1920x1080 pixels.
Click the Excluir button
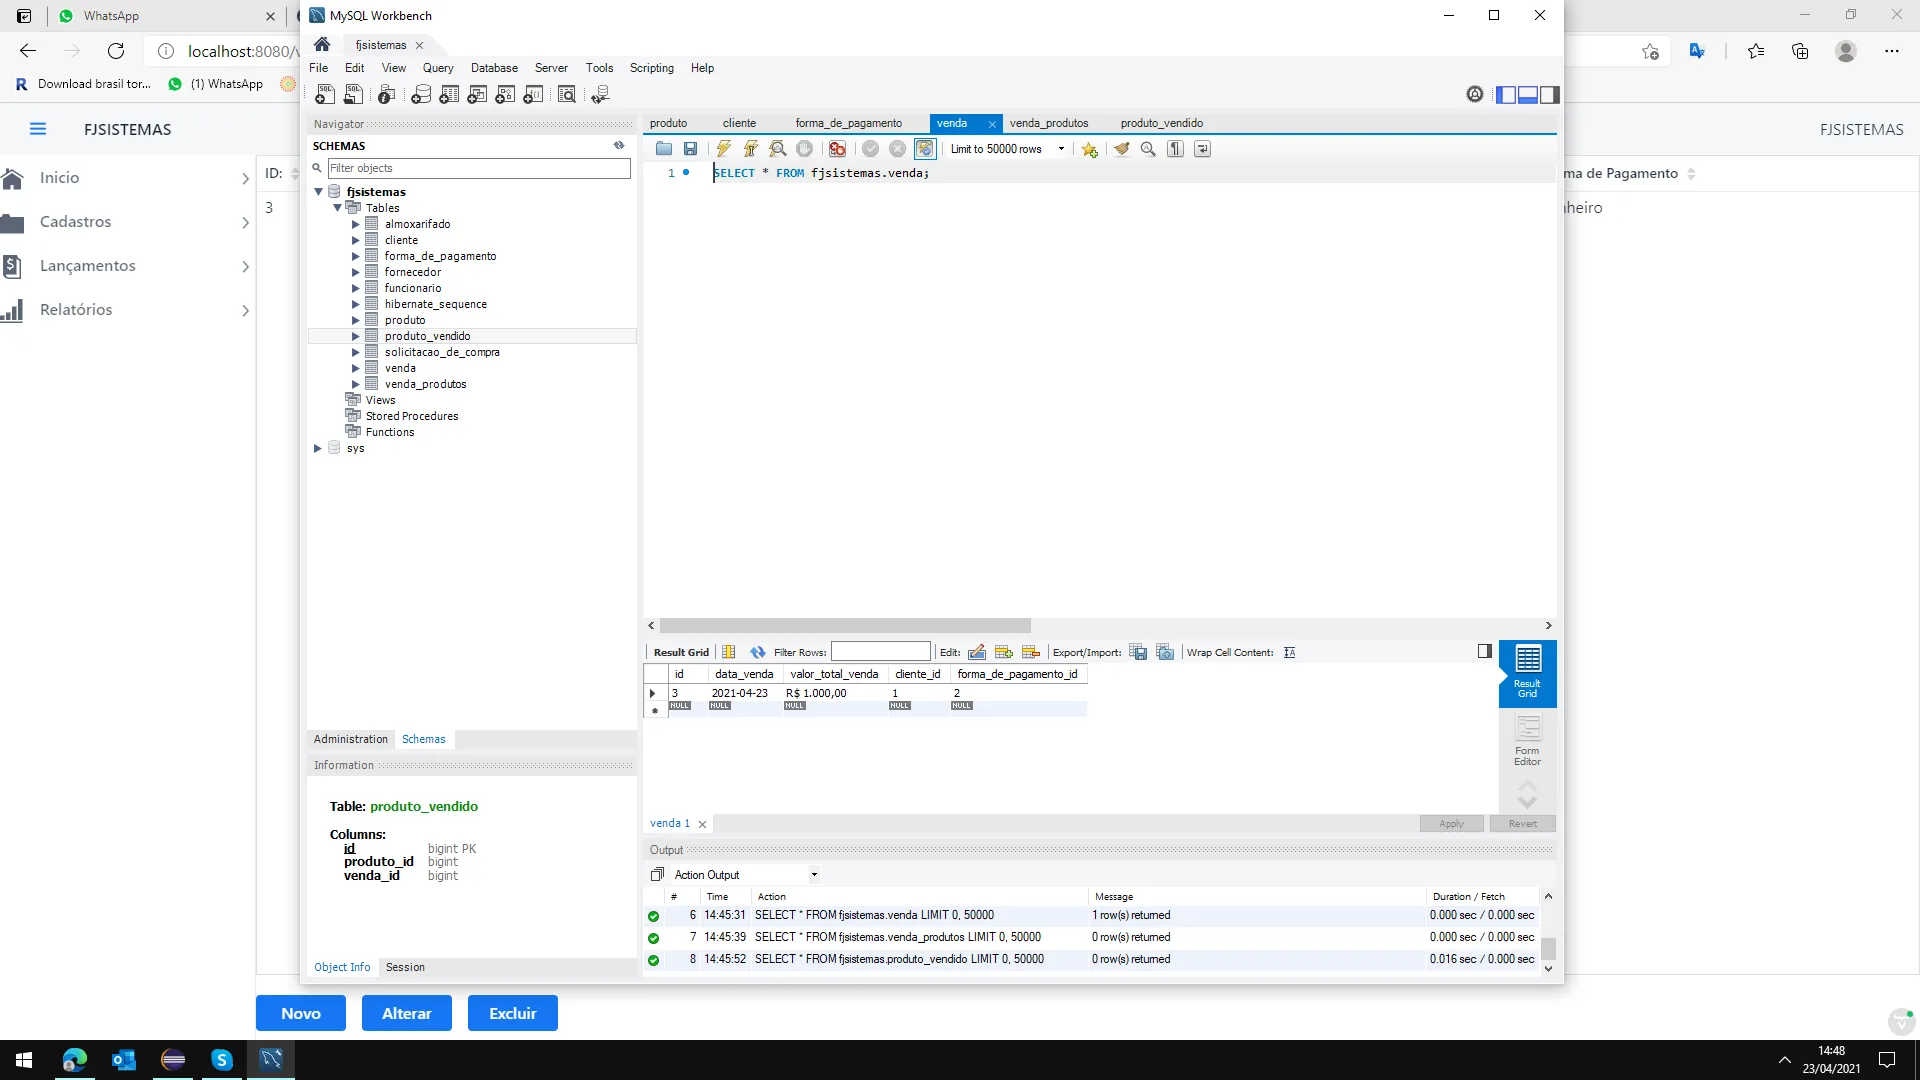(x=512, y=1013)
